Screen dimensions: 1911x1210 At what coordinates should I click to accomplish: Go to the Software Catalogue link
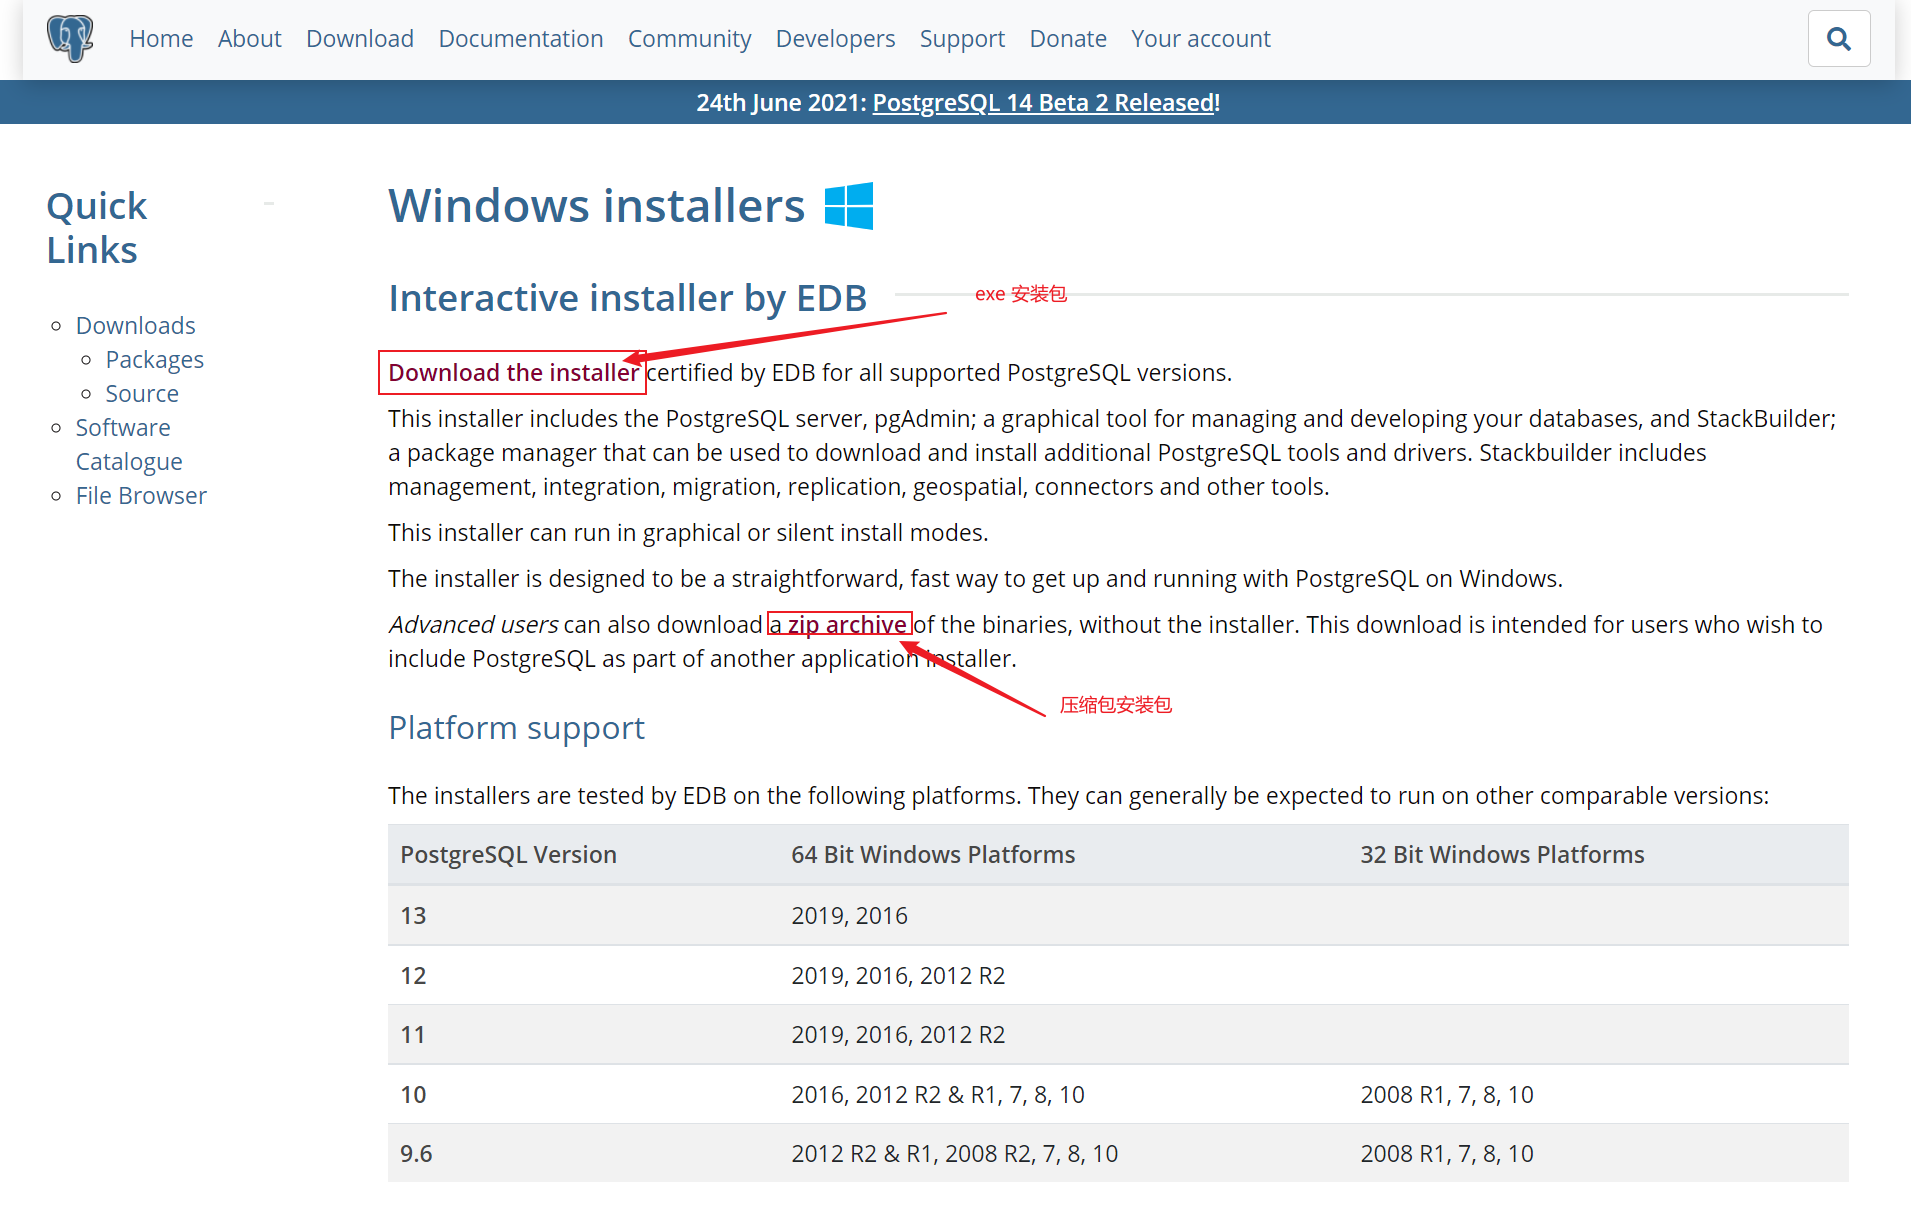[129, 445]
